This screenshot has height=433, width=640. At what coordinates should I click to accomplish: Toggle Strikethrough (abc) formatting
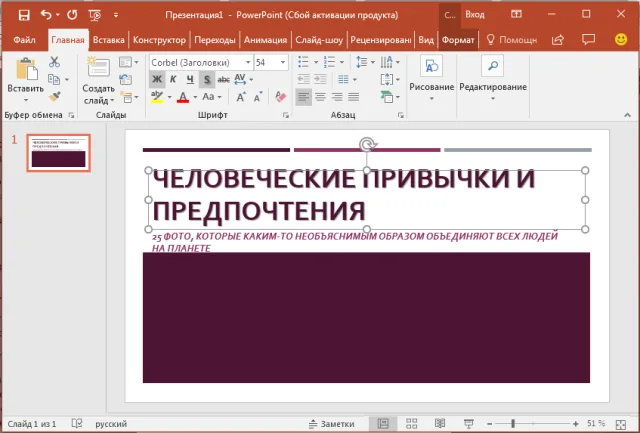click(x=223, y=79)
